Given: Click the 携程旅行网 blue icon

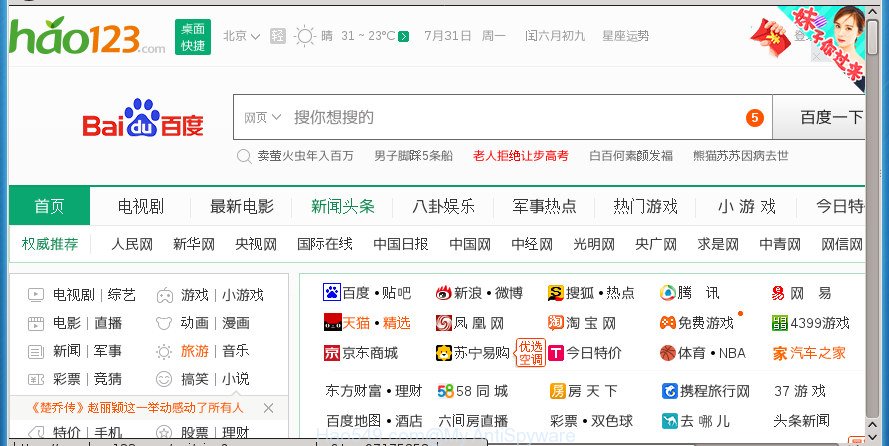Looking at the screenshot, I should click(670, 391).
